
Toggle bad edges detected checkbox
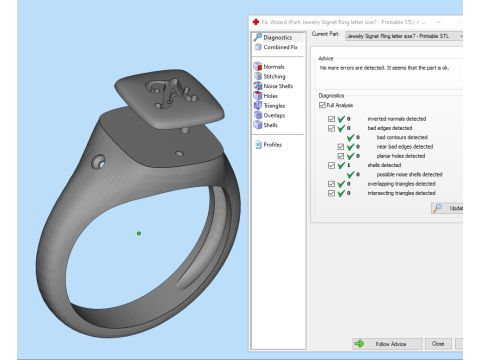tap(331, 128)
